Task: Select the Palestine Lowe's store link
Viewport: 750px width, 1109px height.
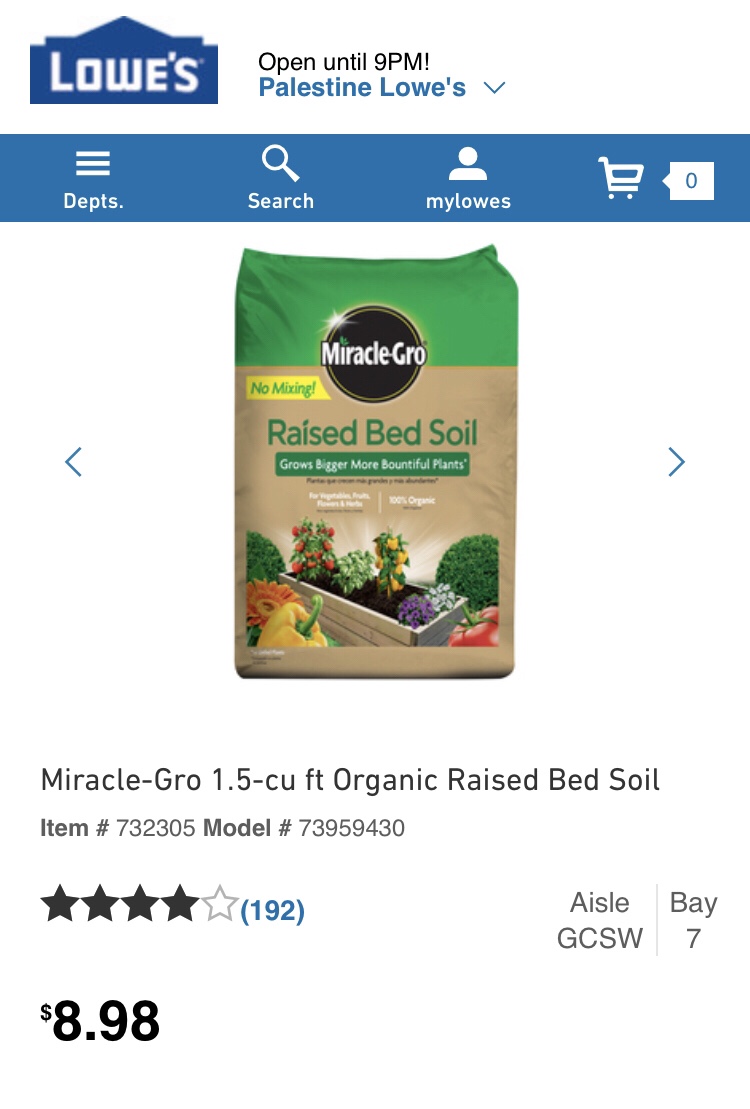Action: [x=362, y=88]
